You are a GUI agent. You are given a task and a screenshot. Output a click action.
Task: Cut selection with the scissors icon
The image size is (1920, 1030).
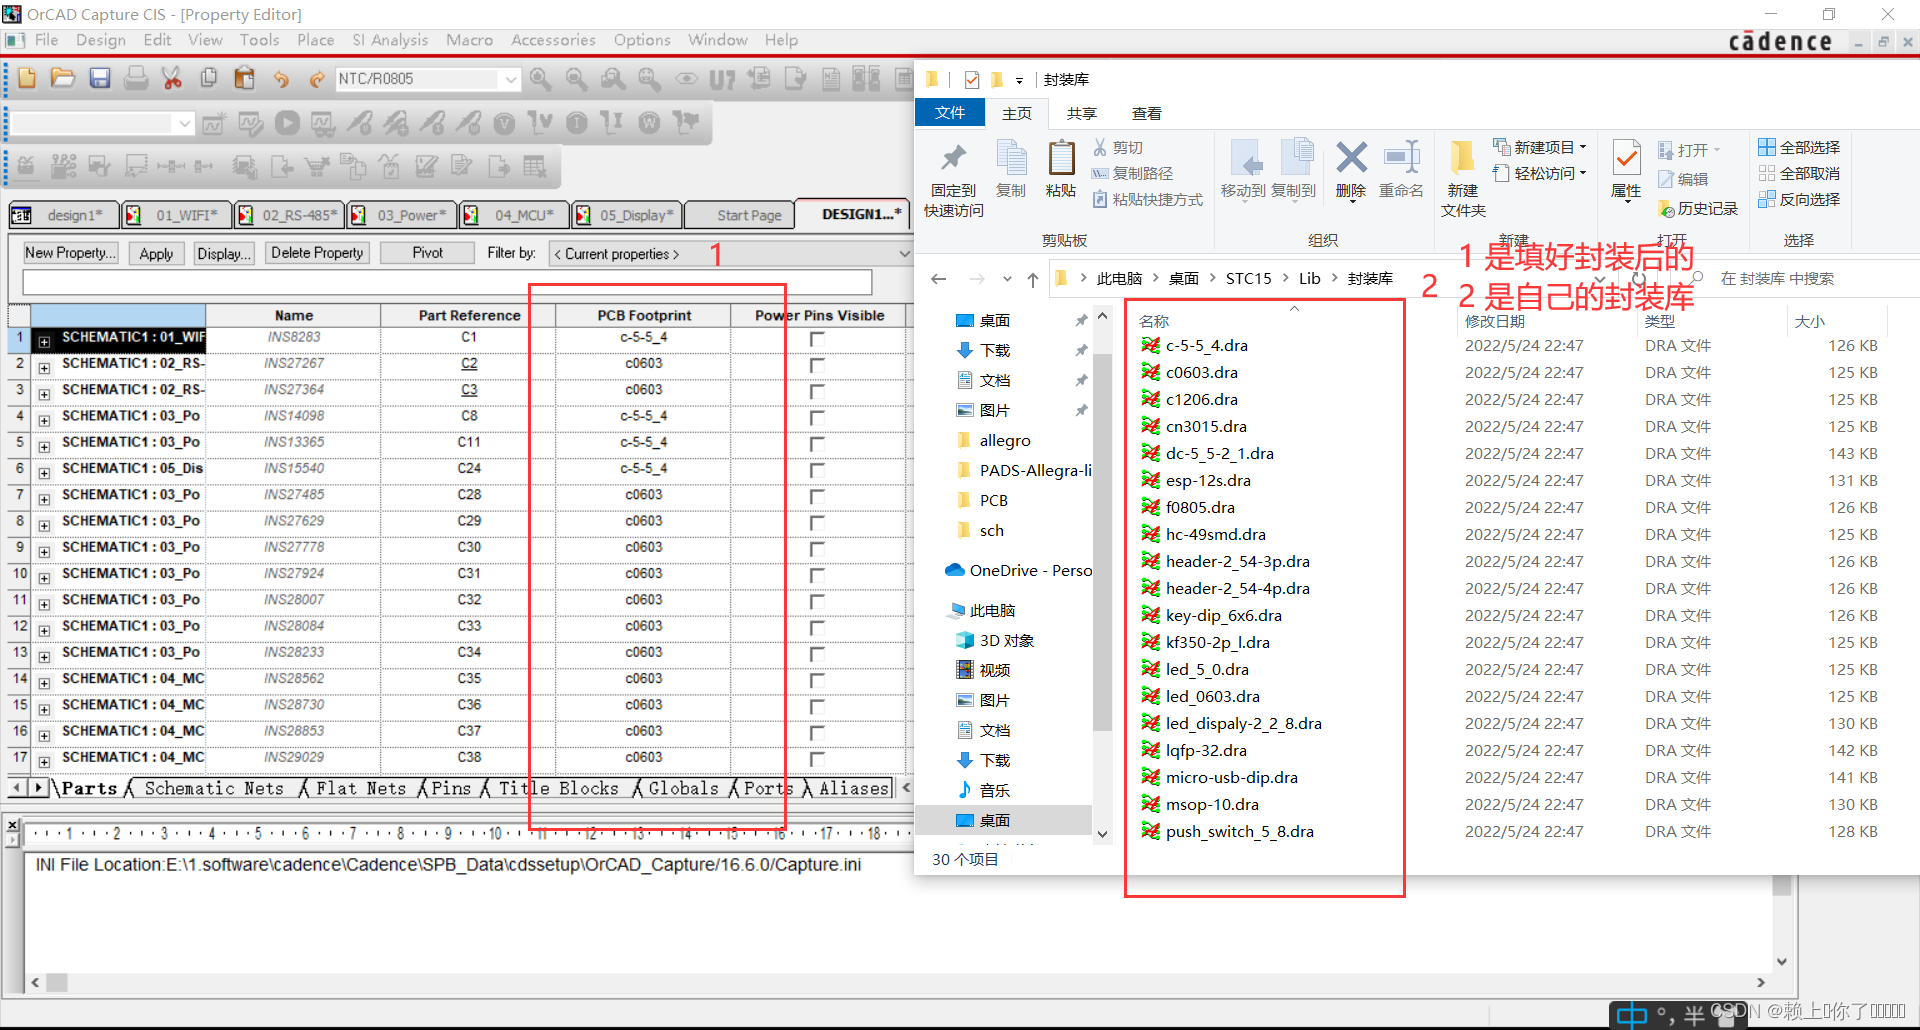coord(172,78)
